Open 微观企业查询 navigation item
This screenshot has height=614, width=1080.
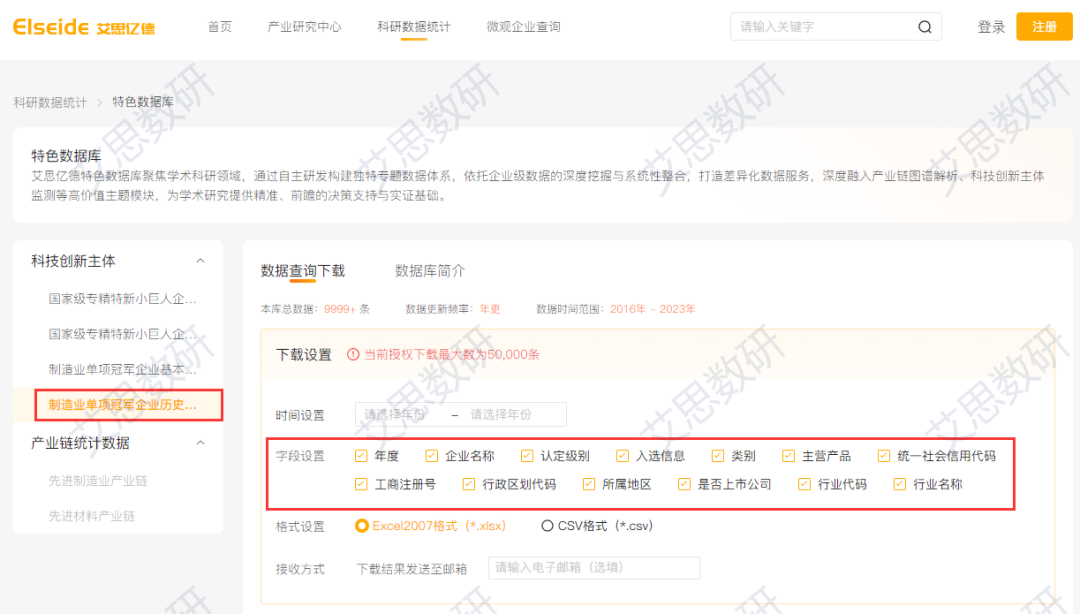[523, 27]
